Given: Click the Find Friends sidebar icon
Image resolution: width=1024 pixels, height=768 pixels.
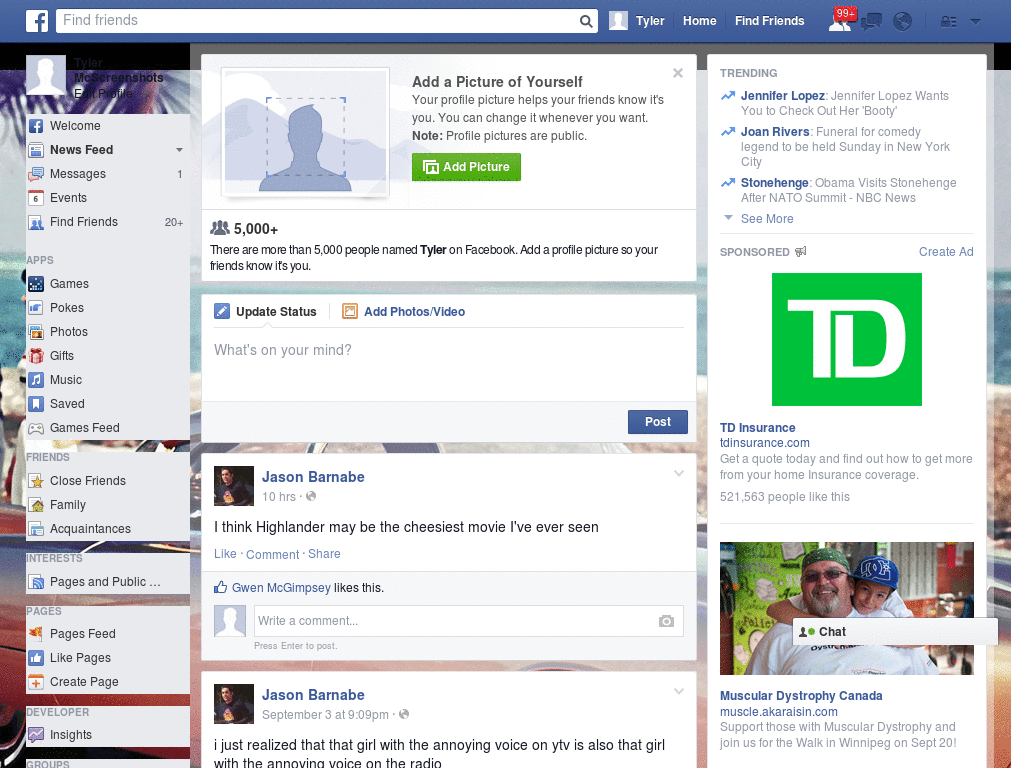Looking at the screenshot, I should click(36, 223).
